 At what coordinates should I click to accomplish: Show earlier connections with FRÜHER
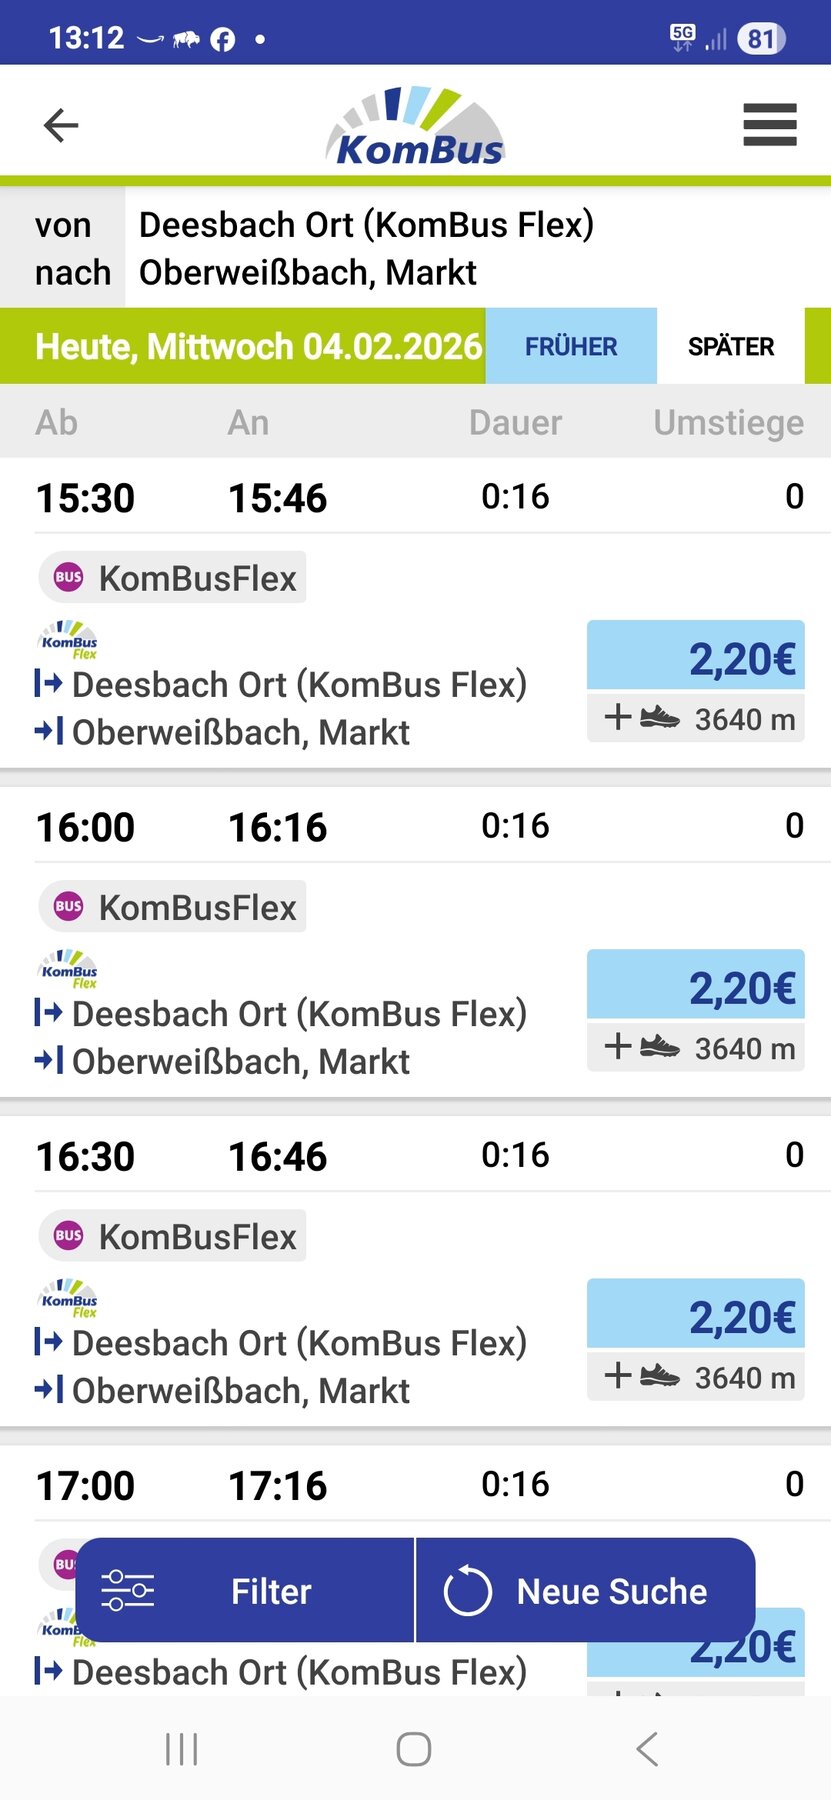click(x=571, y=347)
